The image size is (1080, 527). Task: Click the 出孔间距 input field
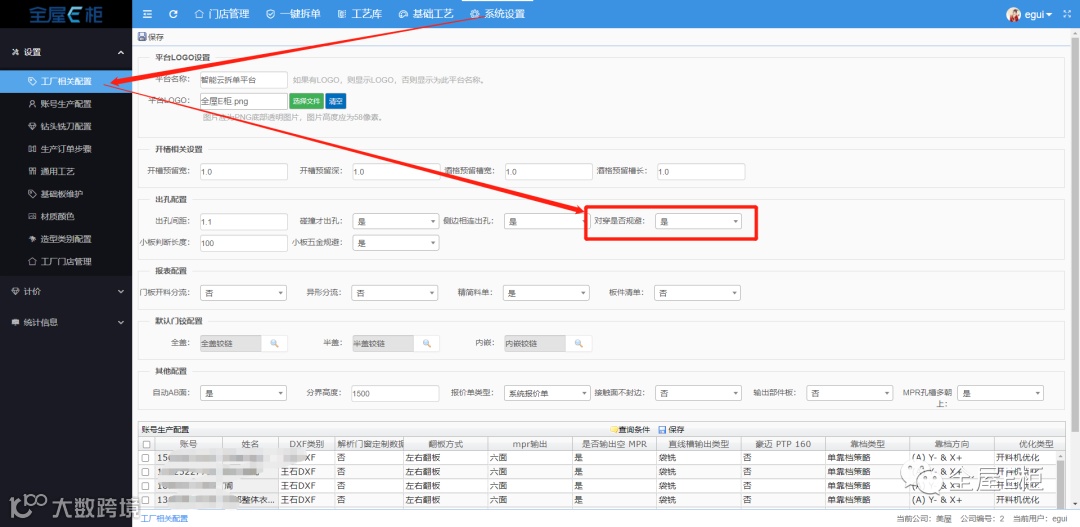coord(243,221)
